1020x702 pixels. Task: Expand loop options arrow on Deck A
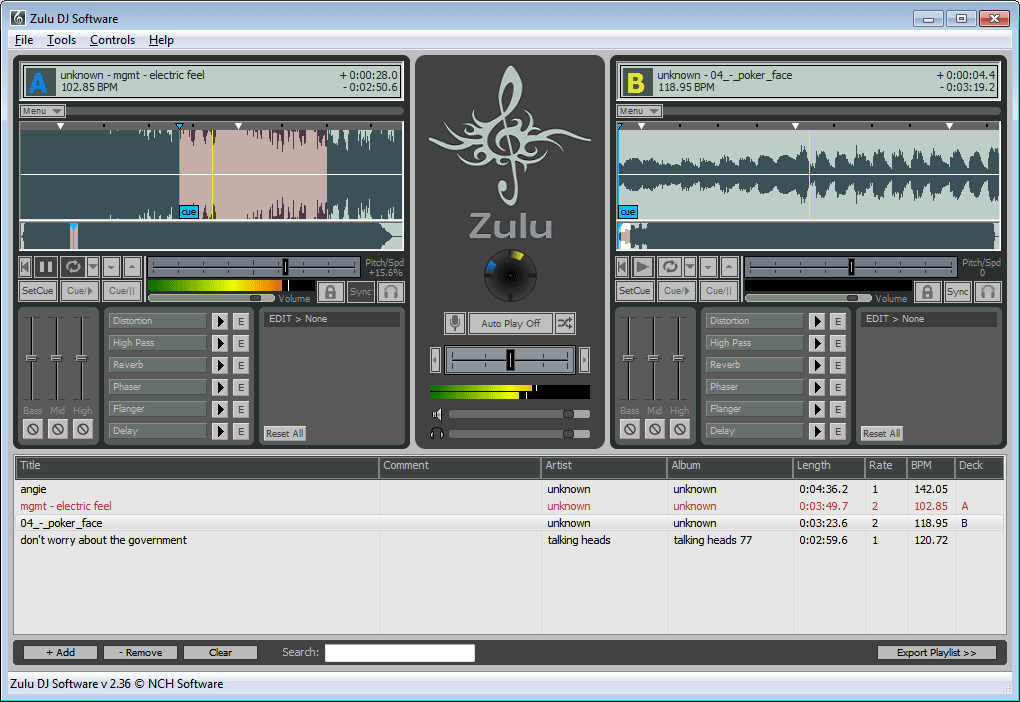click(x=93, y=267)
